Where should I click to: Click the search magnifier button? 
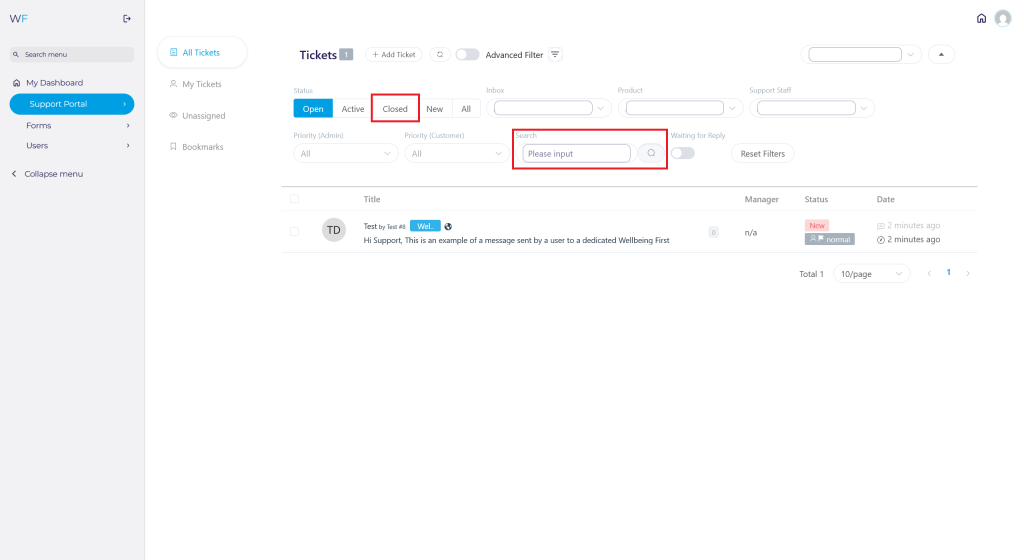click(651, 153)
